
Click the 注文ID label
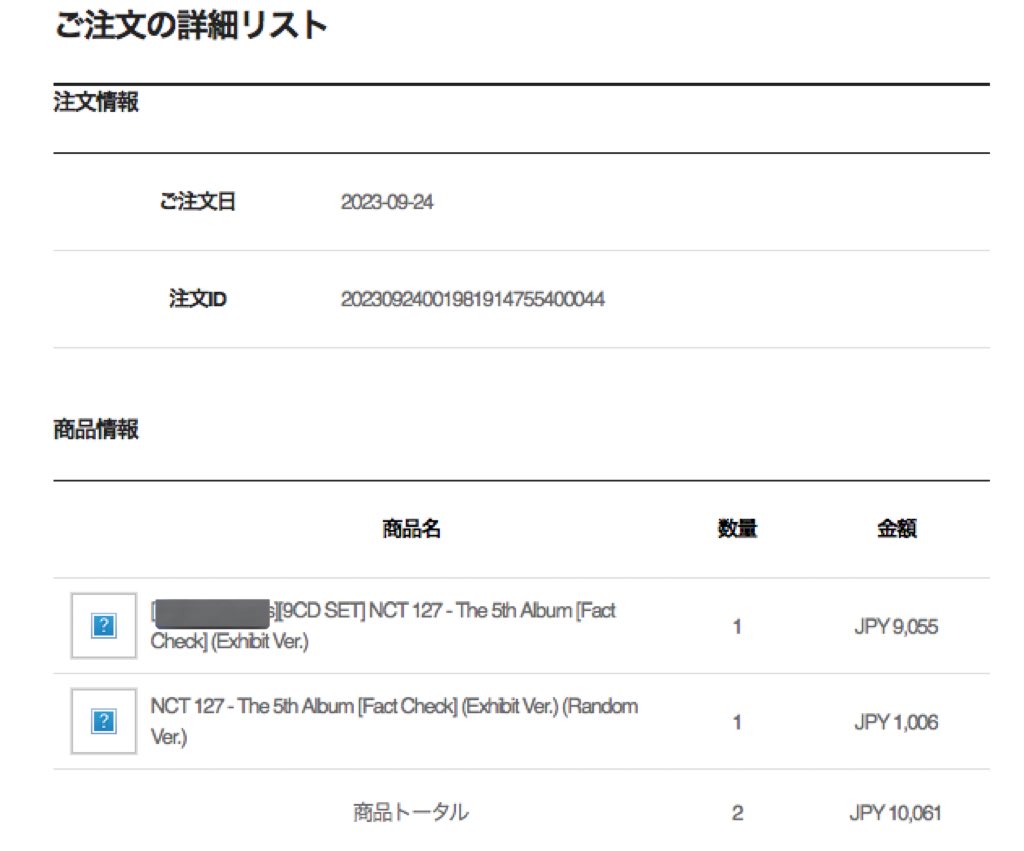coord(197,298)
